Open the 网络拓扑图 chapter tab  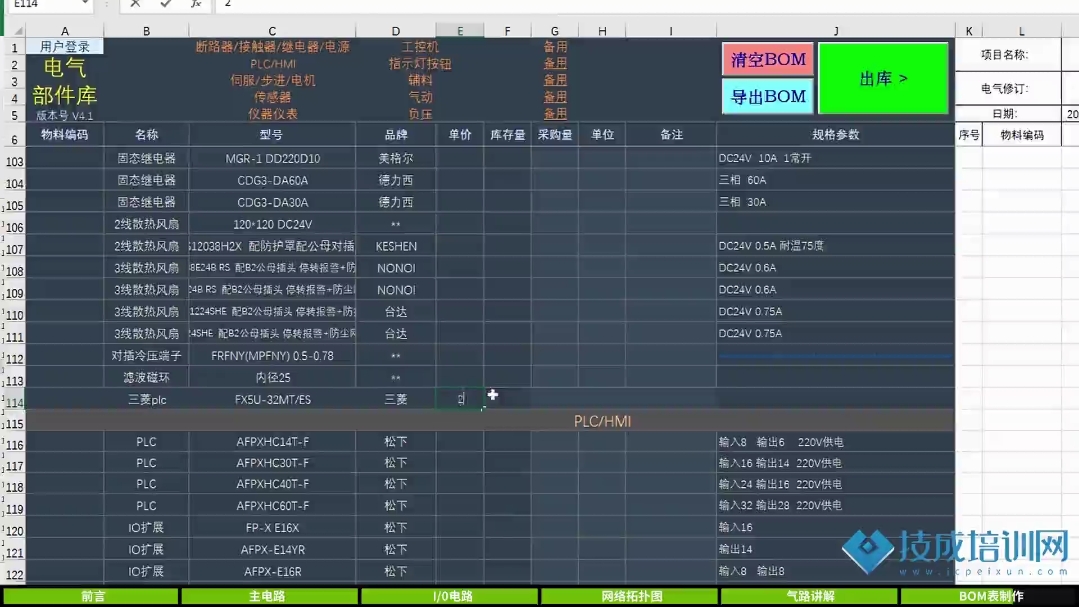(x=630, y=596)
